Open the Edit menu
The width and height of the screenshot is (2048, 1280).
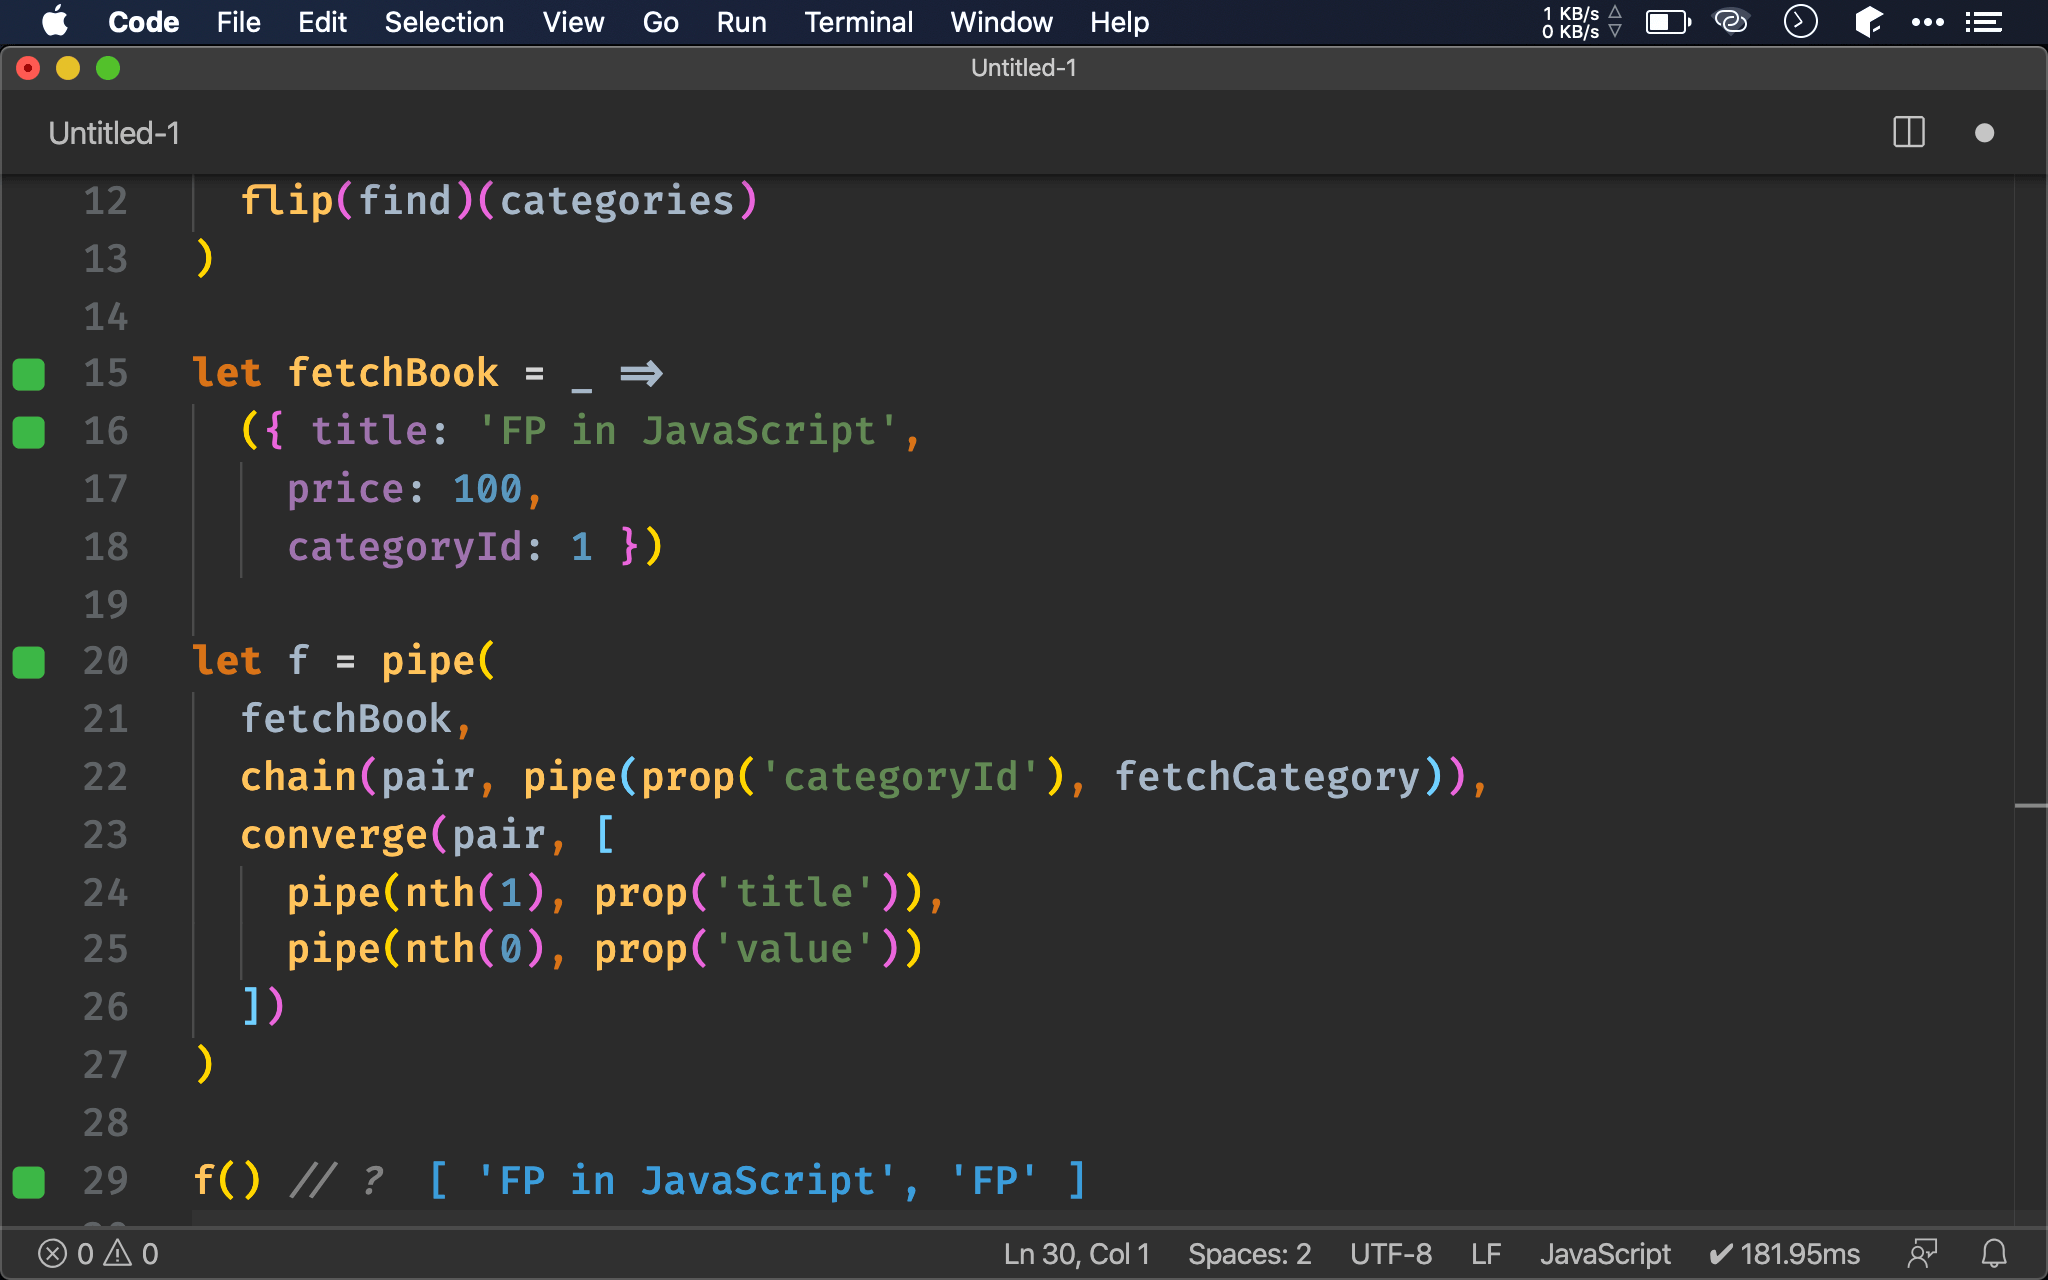pyautogui.click(x=322, y=22)
